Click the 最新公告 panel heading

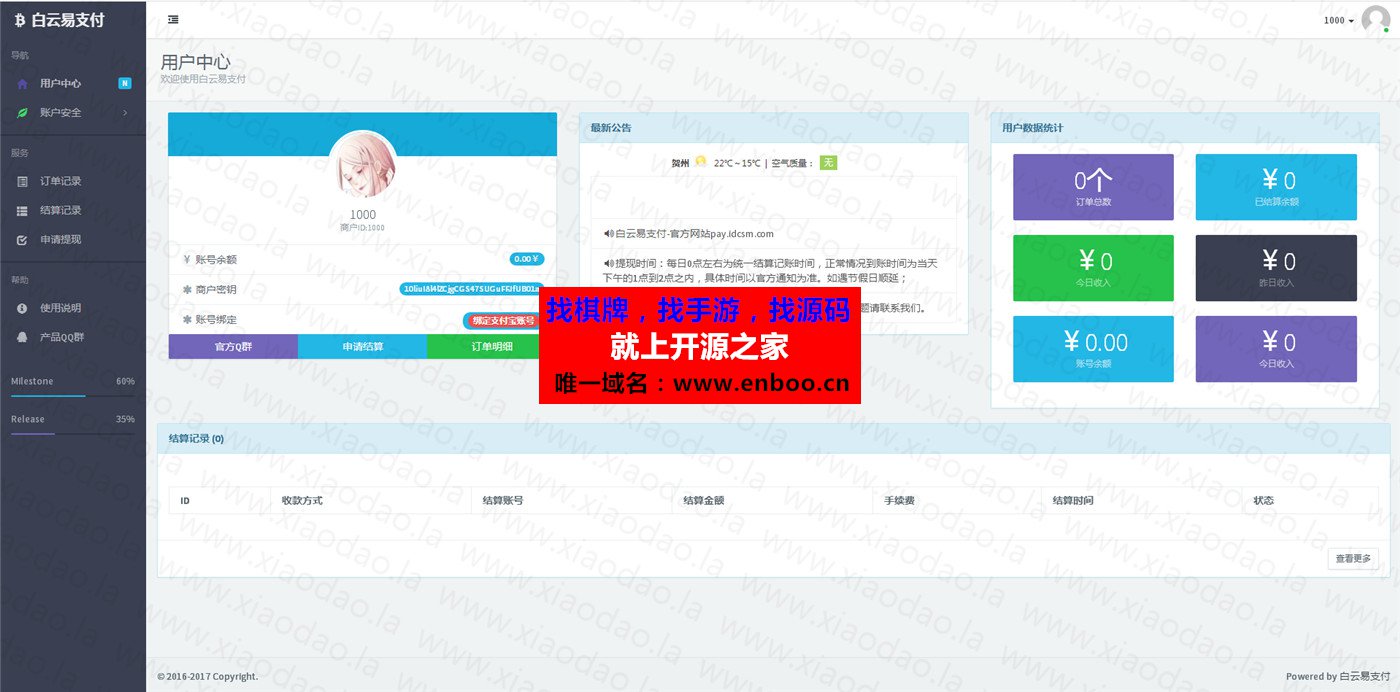click(x=611, y=128)
